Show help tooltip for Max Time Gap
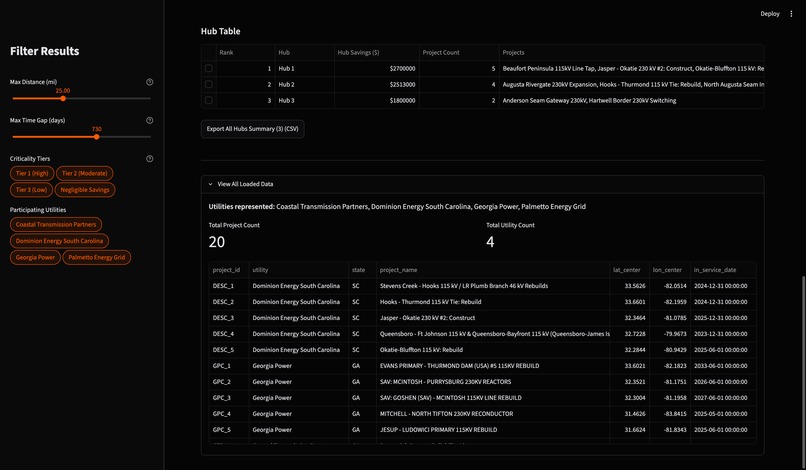 click(x=150, y=120)
